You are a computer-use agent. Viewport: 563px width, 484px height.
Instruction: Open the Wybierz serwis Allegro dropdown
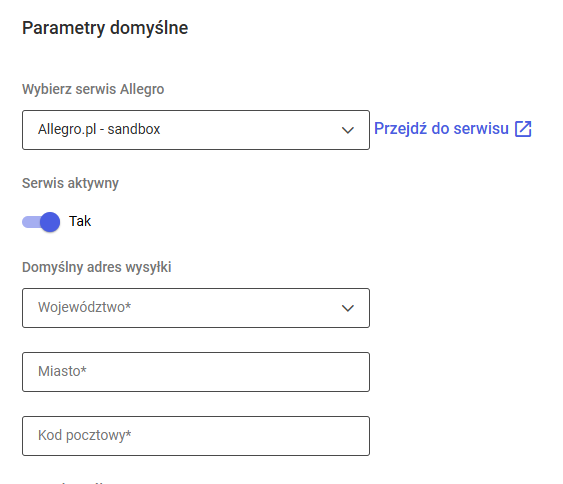196,130
